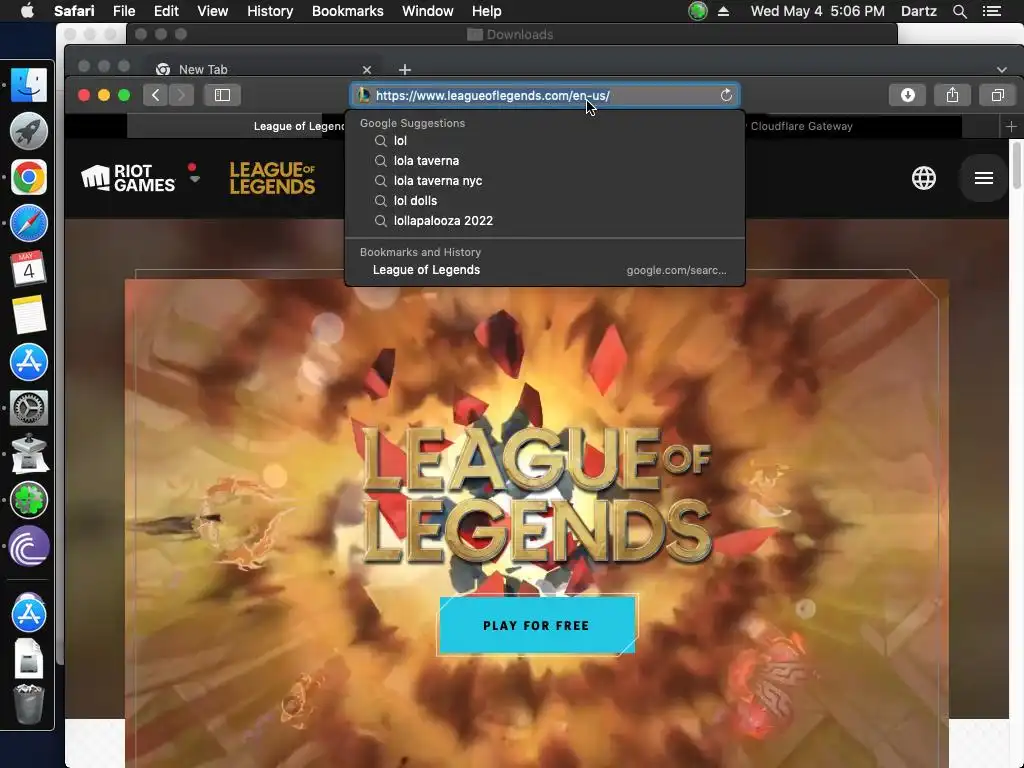Screen dimensions: 1024x768
Task: Click eject icon in menu bar
Action: pyautogui.click(x=723, y=11)
